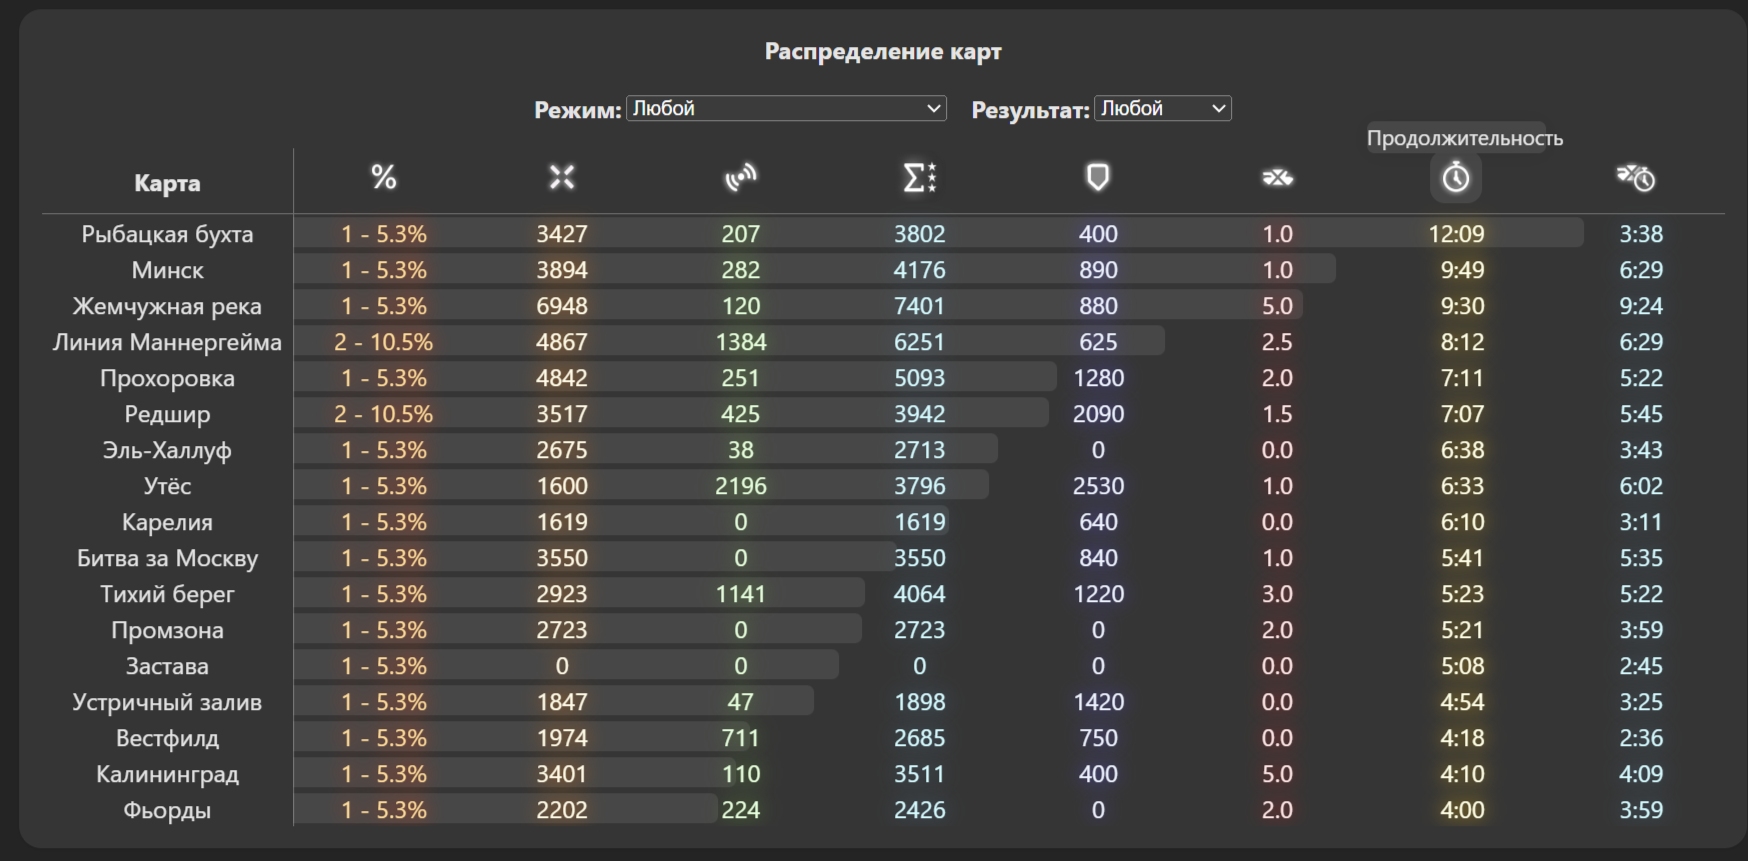Viewport: 1748px width, 861px height.
Task: Click the 2 - 10.5% value for Редшир
Action: click(x=383, y=414)
